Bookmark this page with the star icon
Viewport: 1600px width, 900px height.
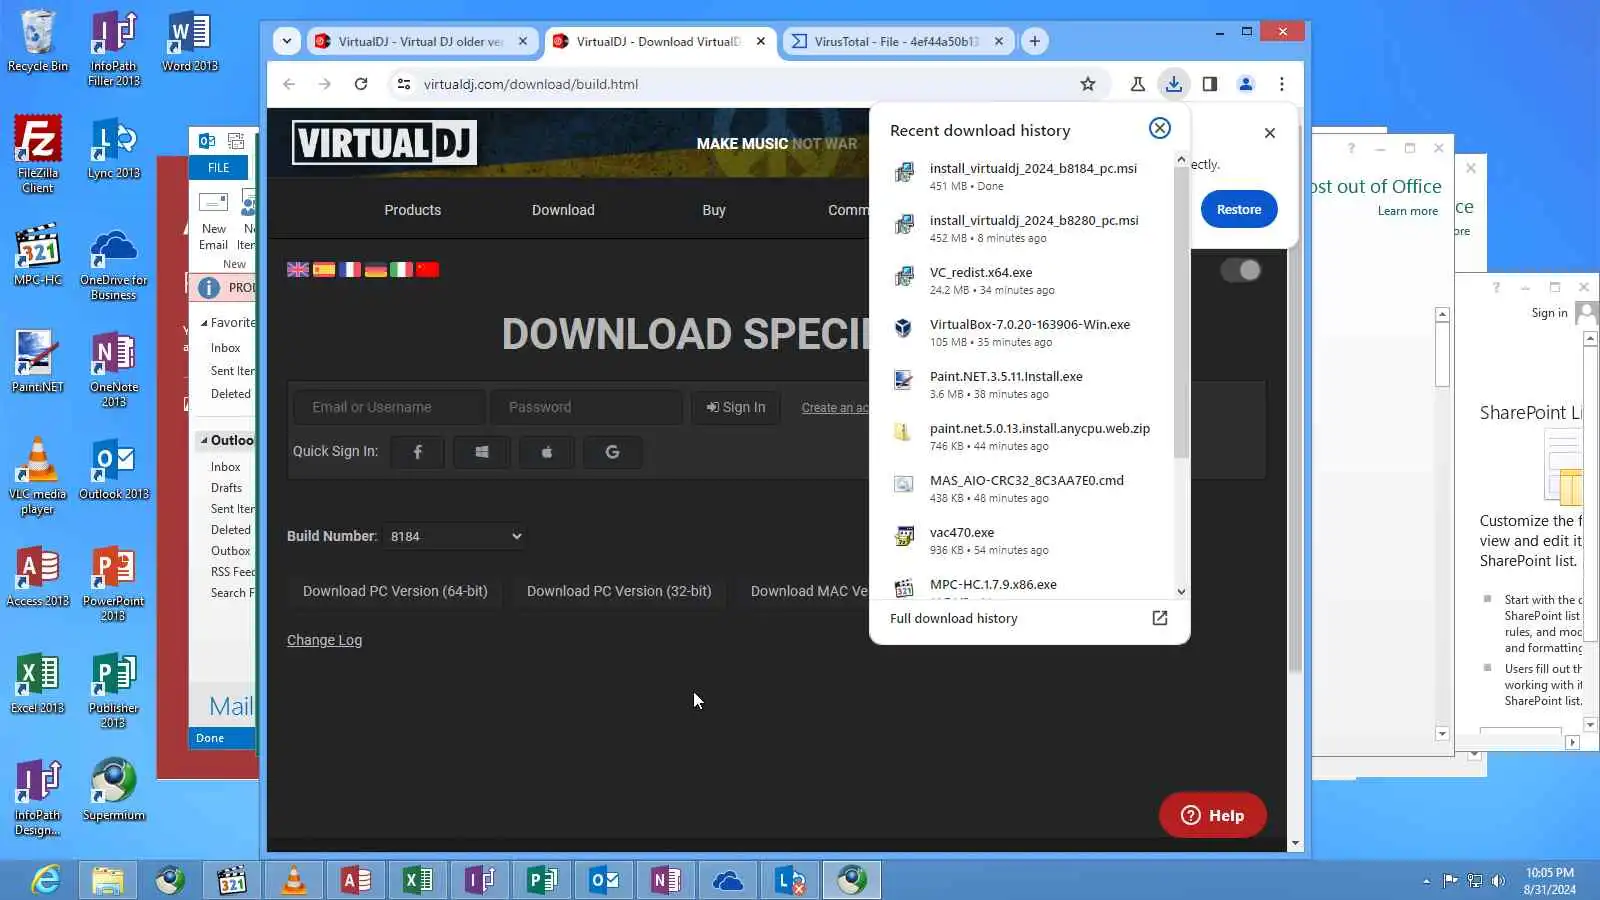(1088, 84)
